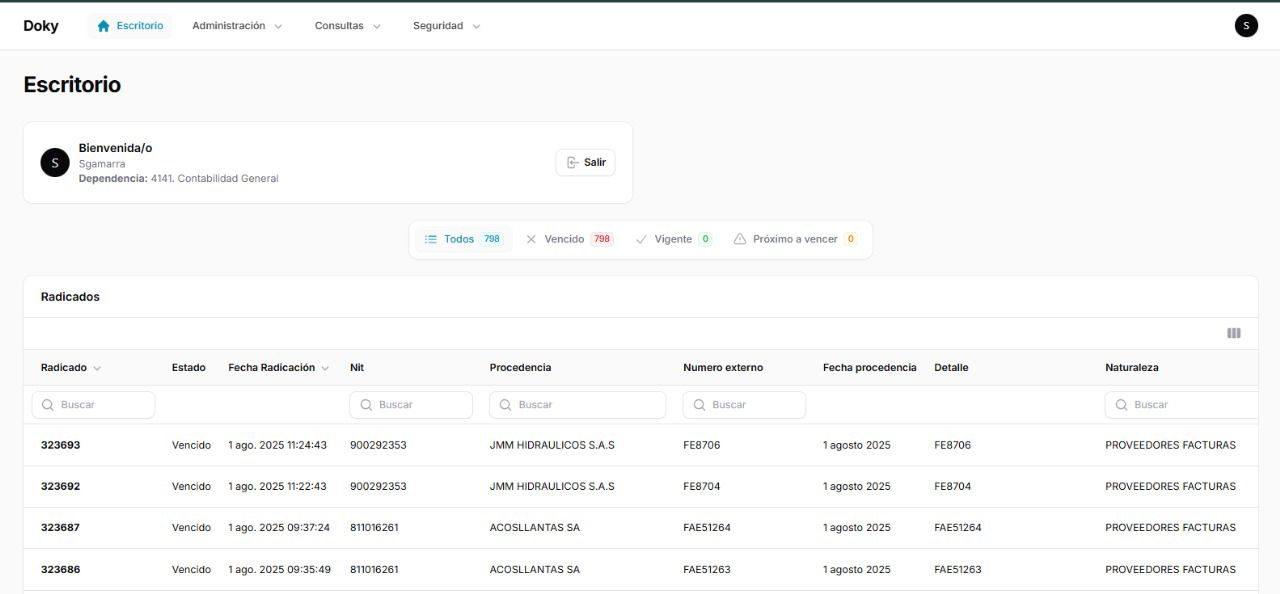Click the Detalle column header
Image resolution: width=1280 pixels, height=594 pixels.
point(951,368)
